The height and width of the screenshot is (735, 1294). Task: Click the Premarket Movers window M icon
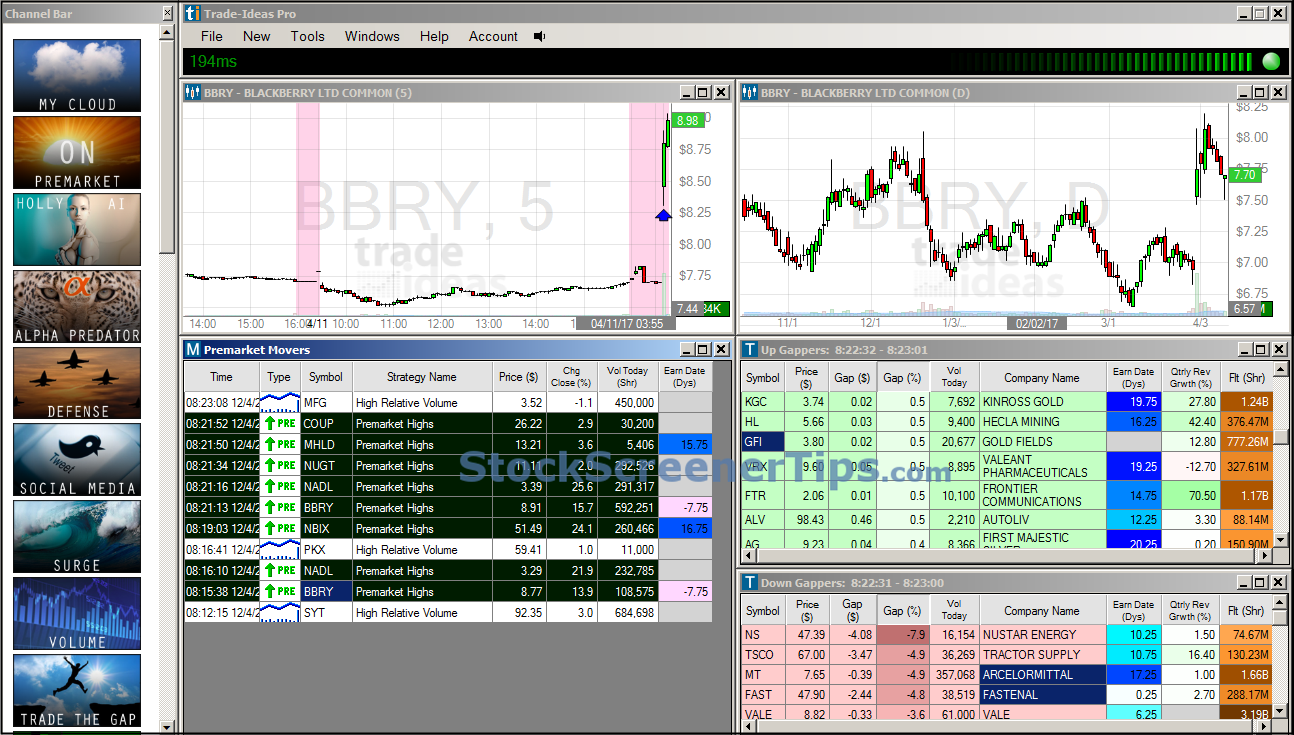coord(193,349)
